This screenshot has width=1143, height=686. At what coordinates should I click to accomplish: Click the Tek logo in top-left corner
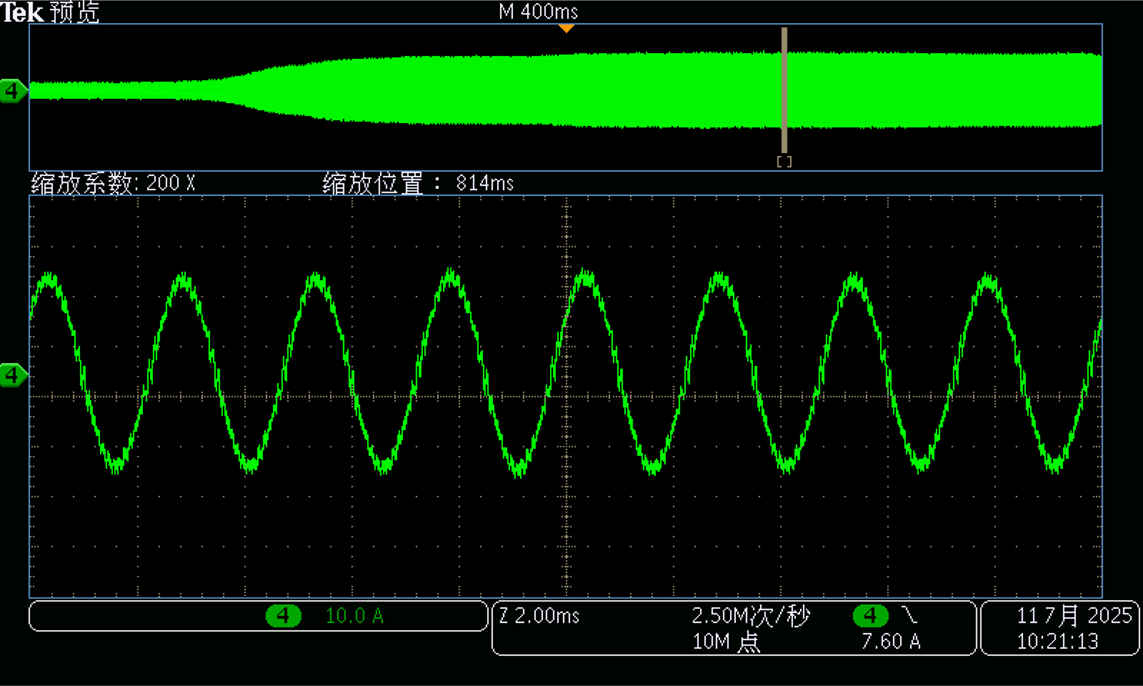(22, 12)
